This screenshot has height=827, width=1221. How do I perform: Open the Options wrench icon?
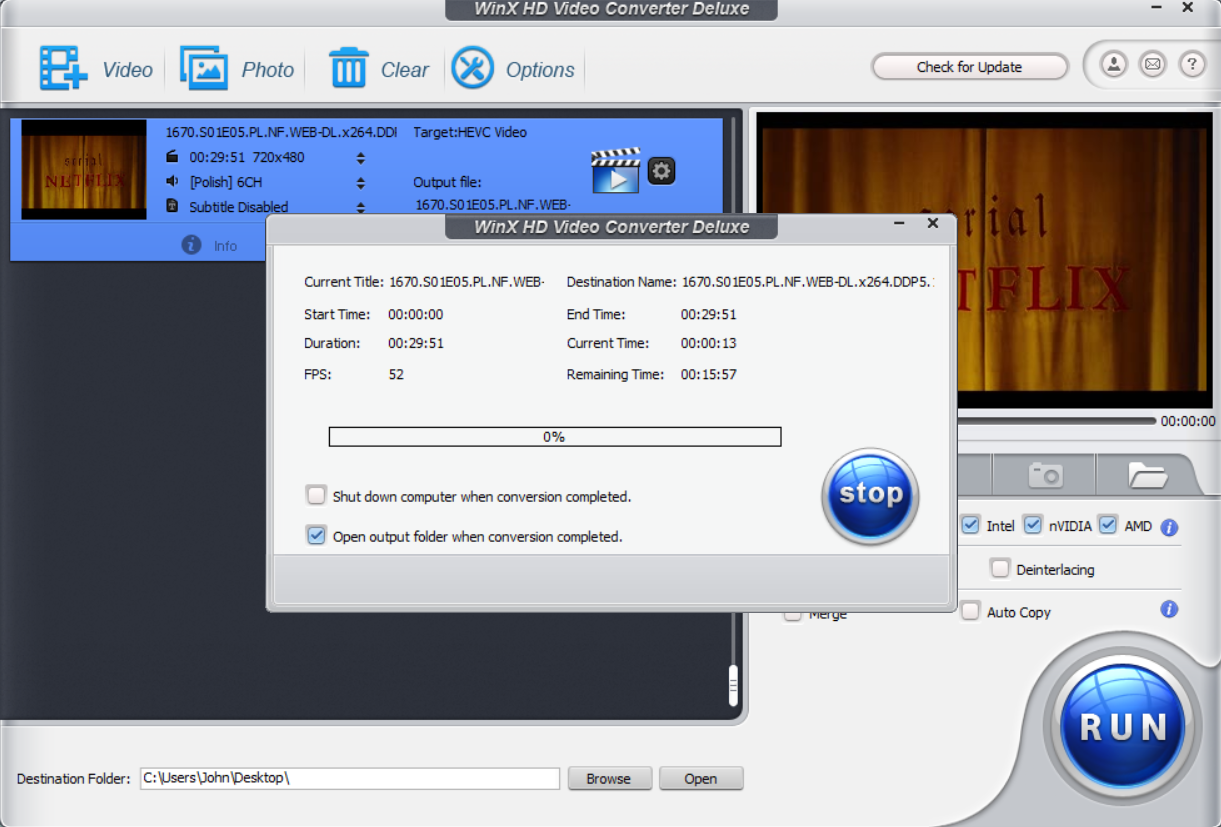tap(473, 69)
